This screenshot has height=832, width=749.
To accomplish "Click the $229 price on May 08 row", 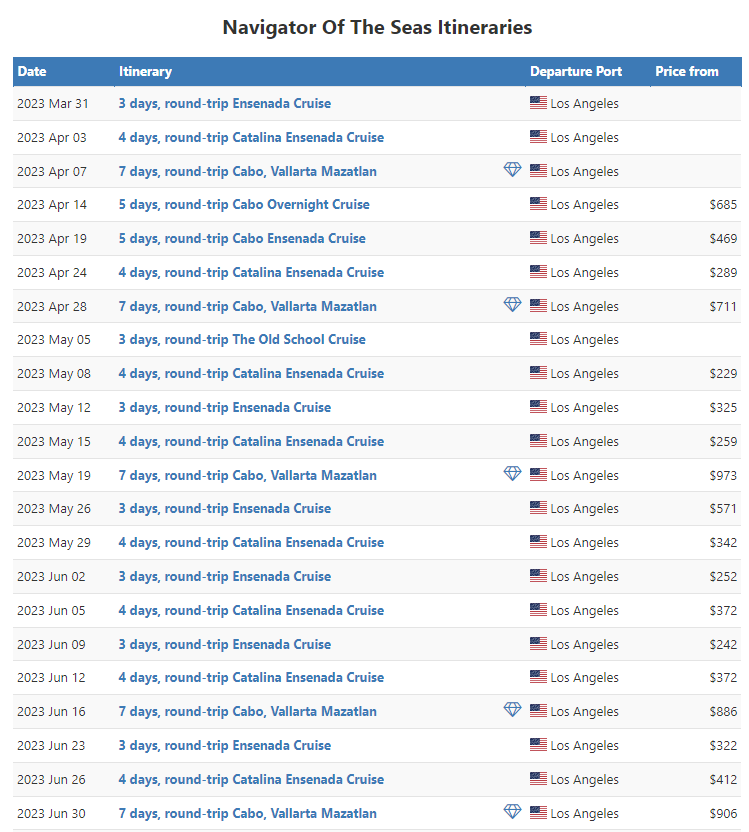I will point(723,374).
